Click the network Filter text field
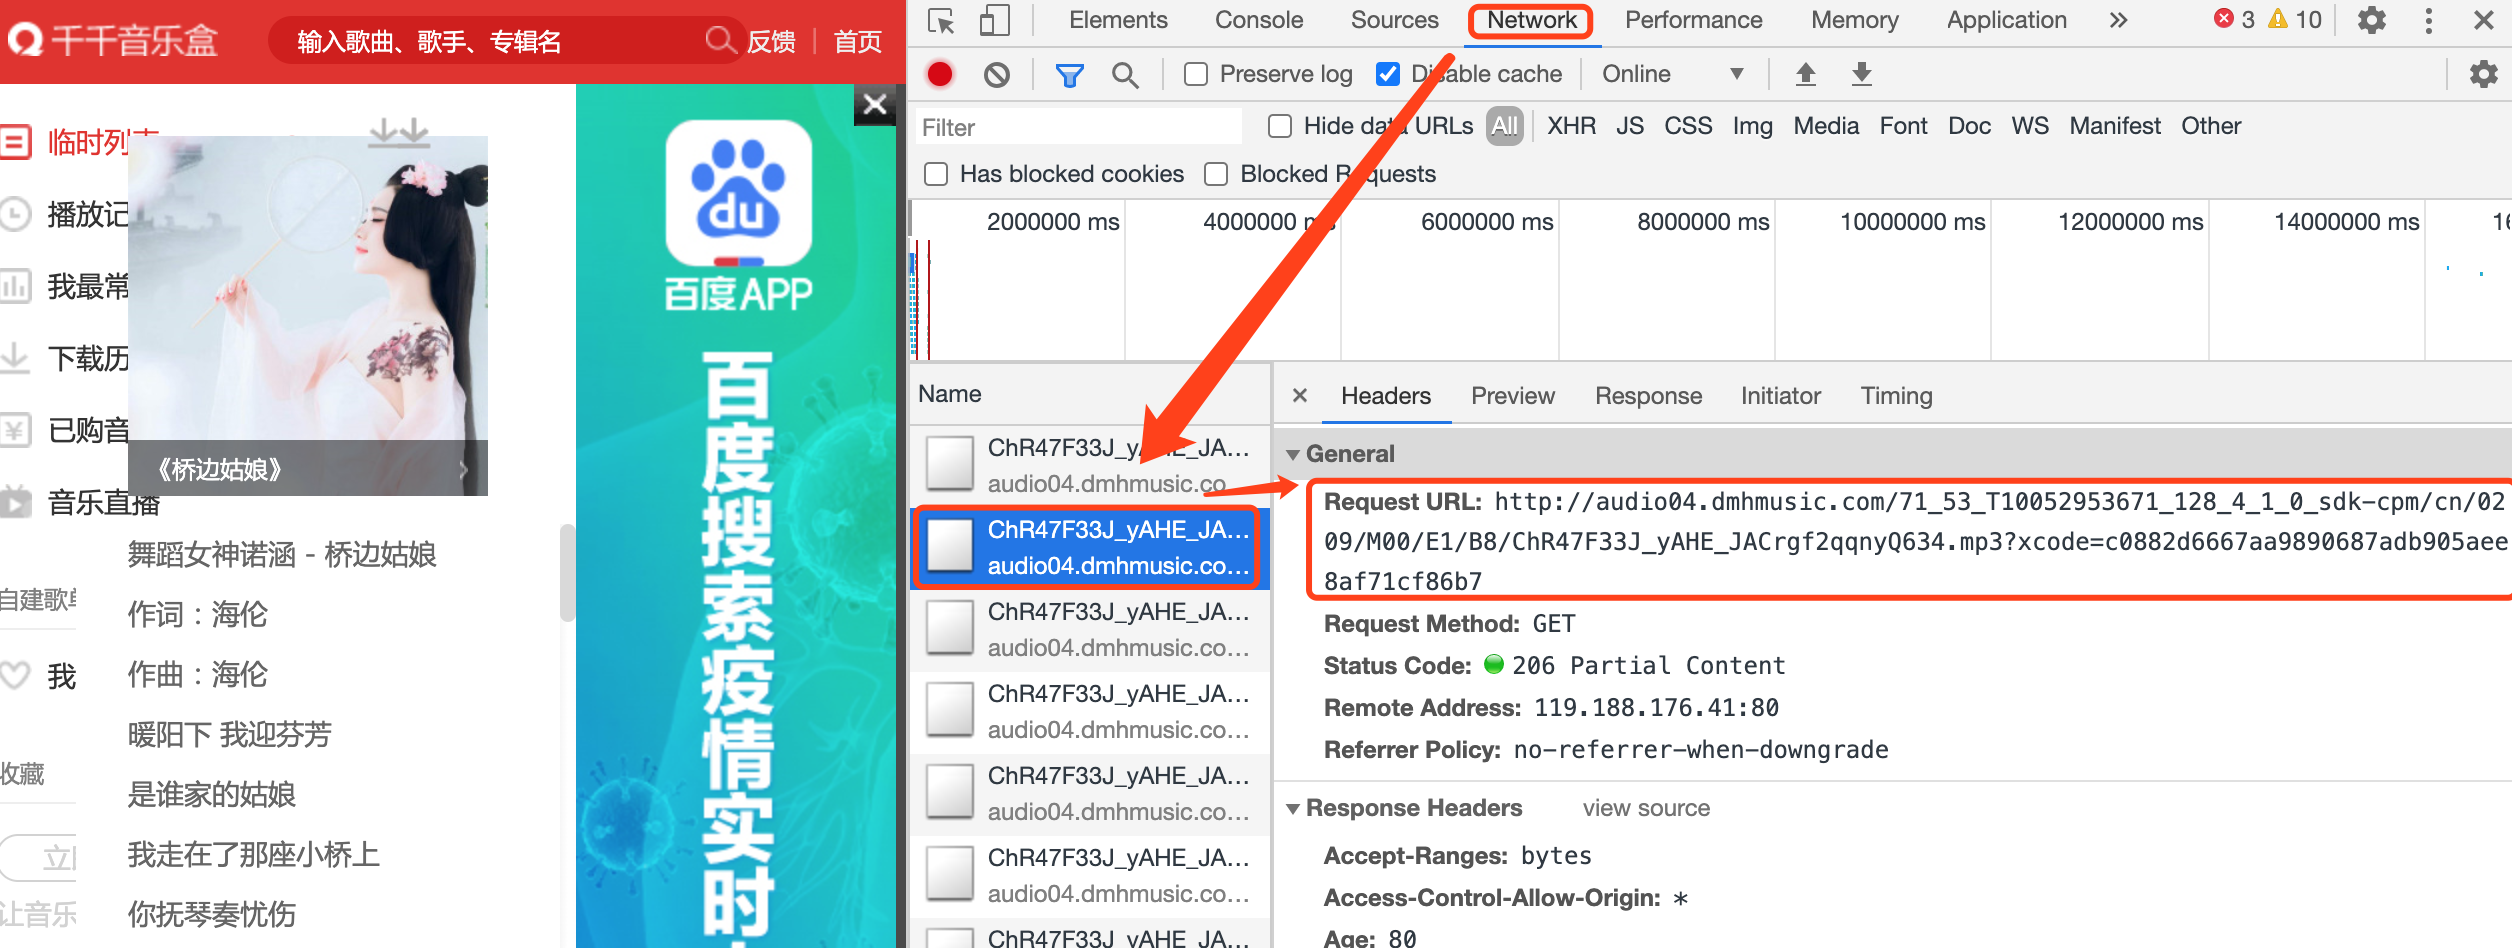 (1078, 127)
